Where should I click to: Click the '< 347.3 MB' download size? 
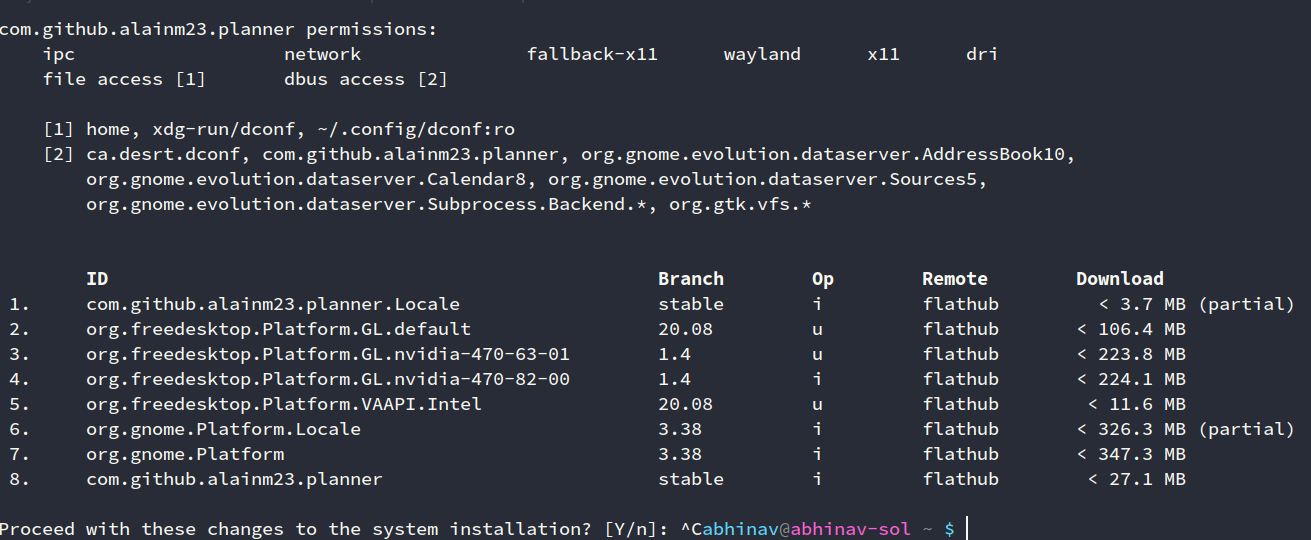pos(1131,454)
